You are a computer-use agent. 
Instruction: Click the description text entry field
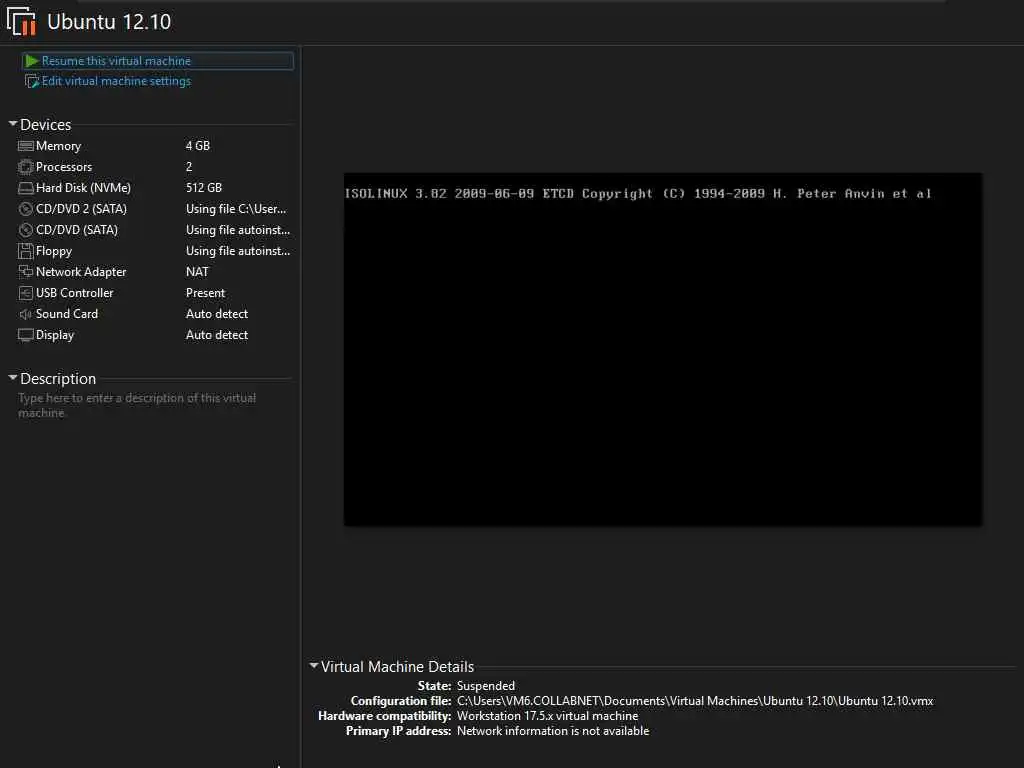(154, 405)
